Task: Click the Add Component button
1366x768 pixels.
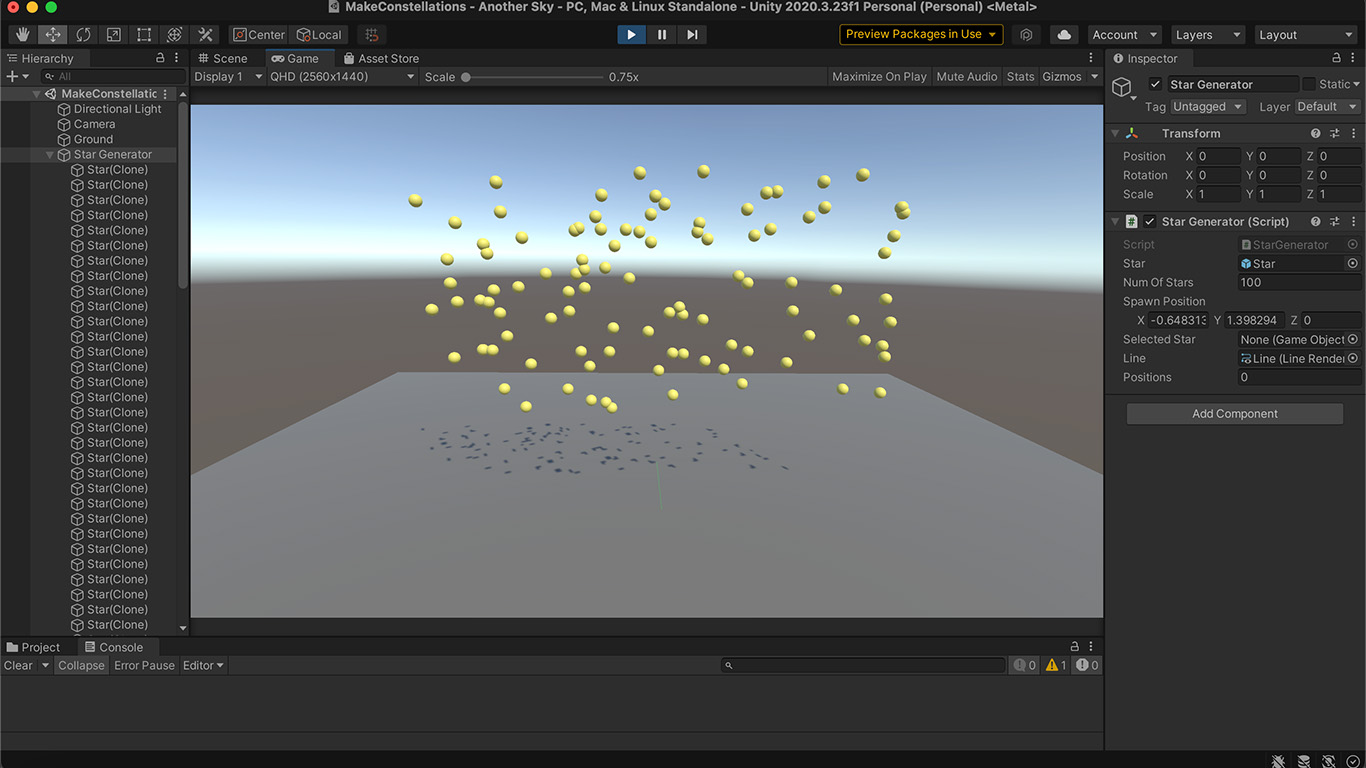Action: (1235, 414)
